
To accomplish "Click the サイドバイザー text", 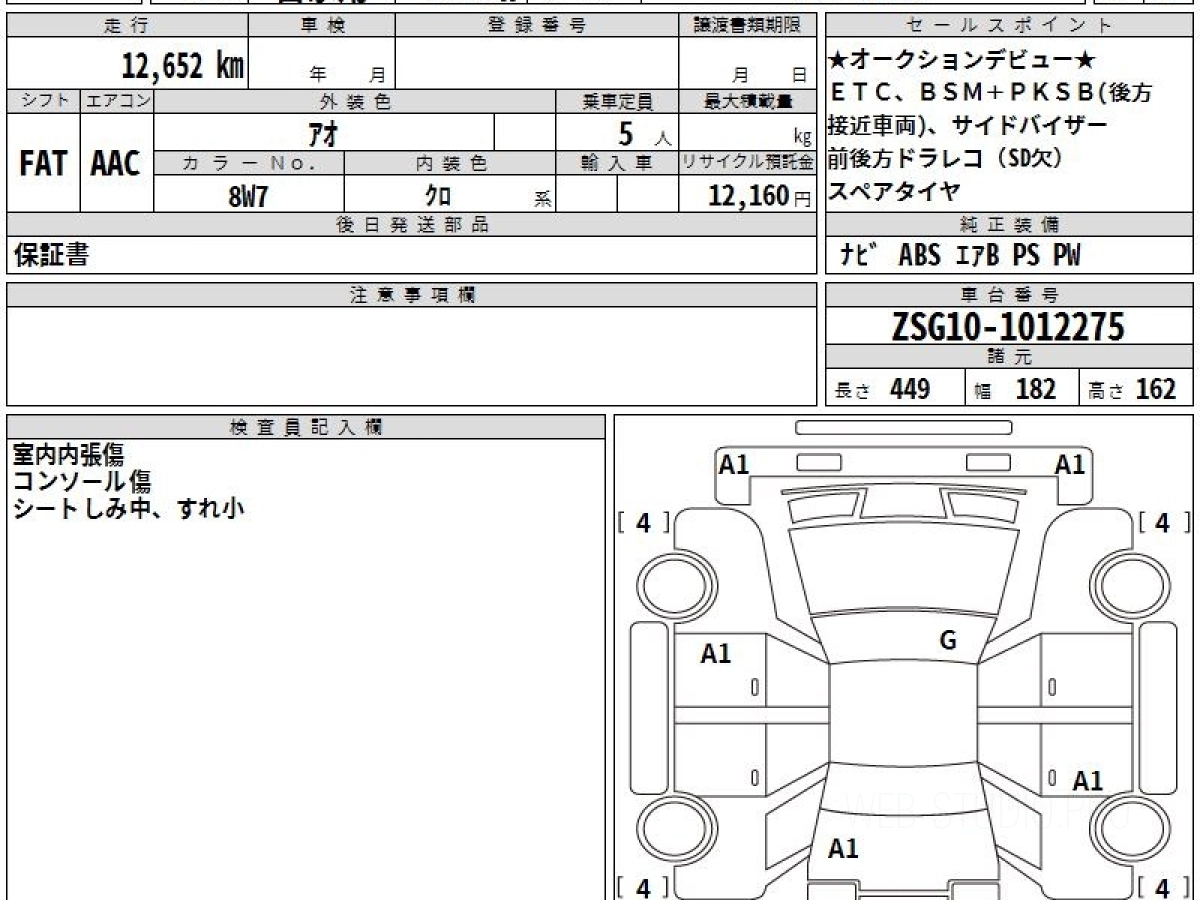I will click(1029, 126).
